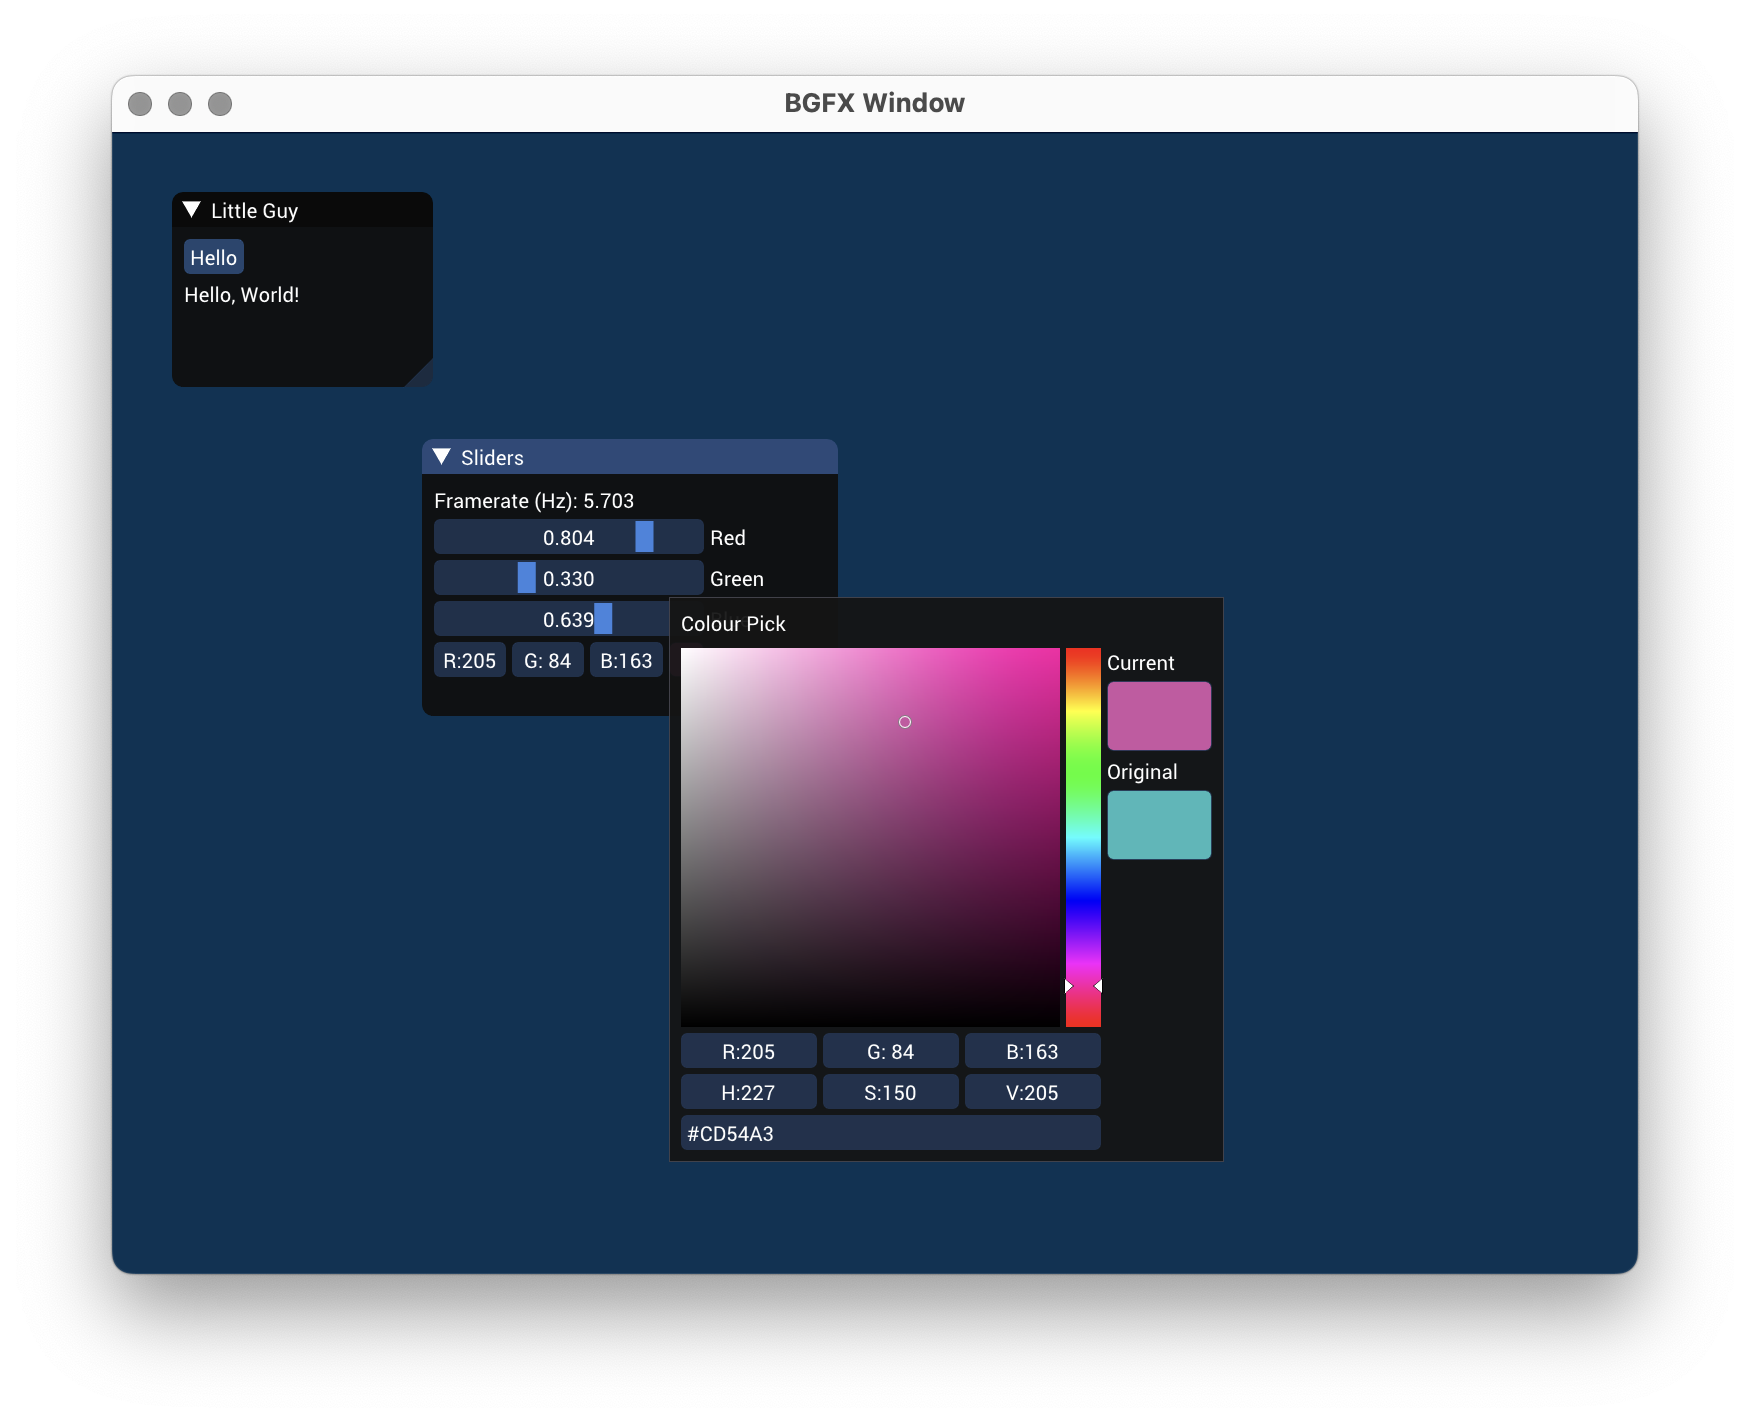
Task: Click the teal Original color swatch
Action: coord(1158,824)
